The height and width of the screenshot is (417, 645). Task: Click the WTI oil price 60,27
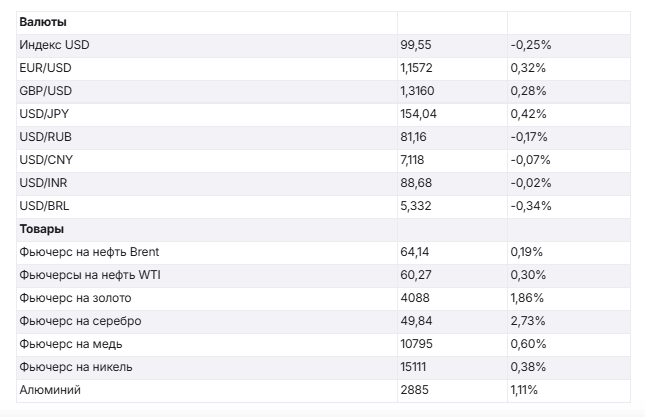[x=416, y=275]
